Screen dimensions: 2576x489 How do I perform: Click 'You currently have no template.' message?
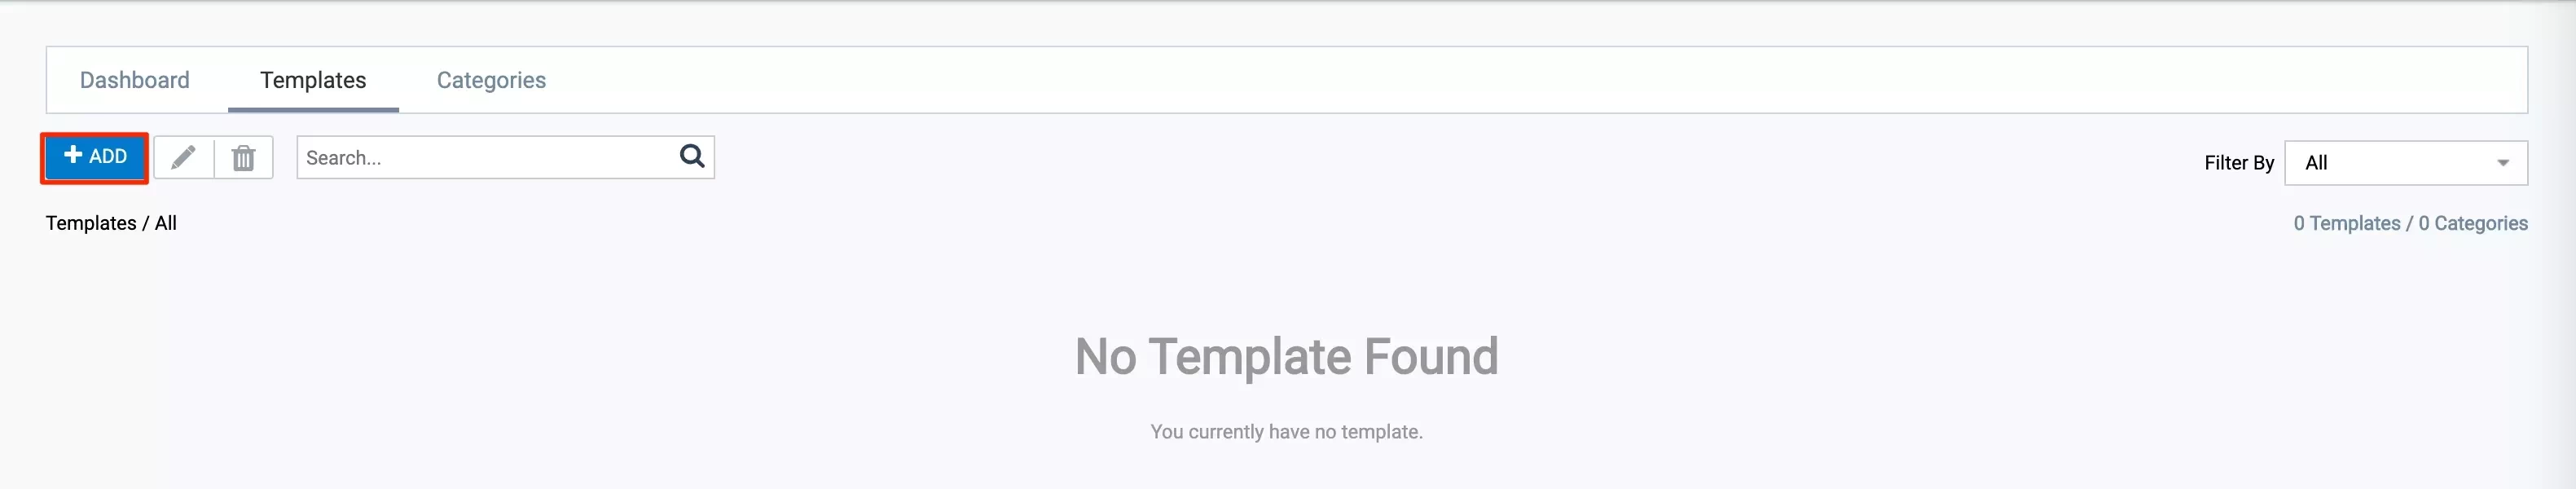click(x=1286, y=431)
